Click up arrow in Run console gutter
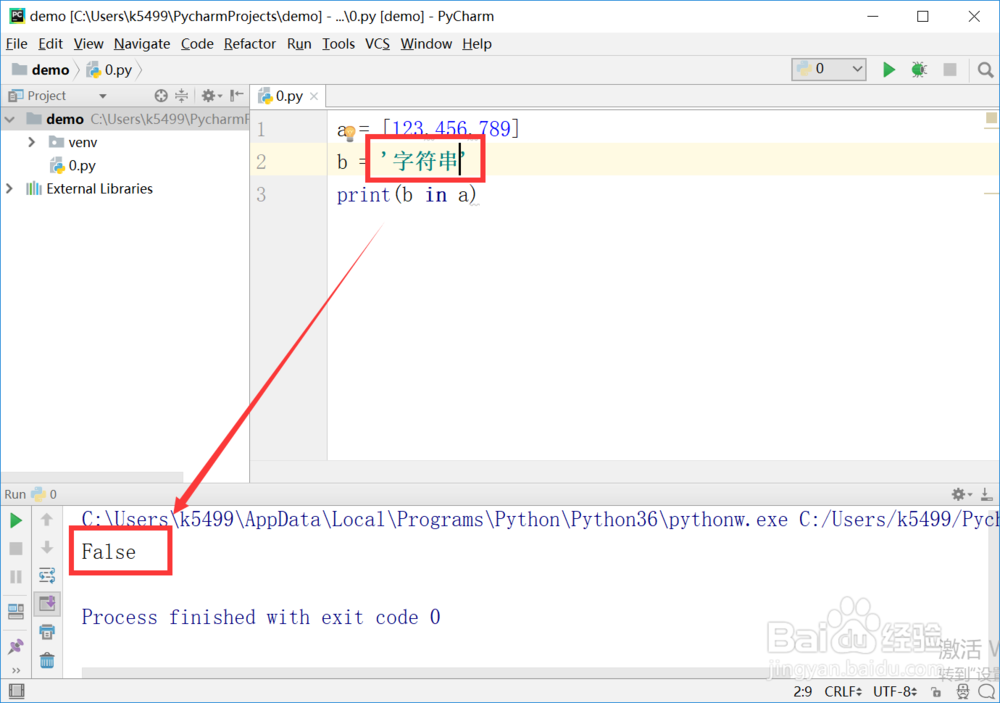The width and height of the screenshot is (1000, 703). click(47, 519)
